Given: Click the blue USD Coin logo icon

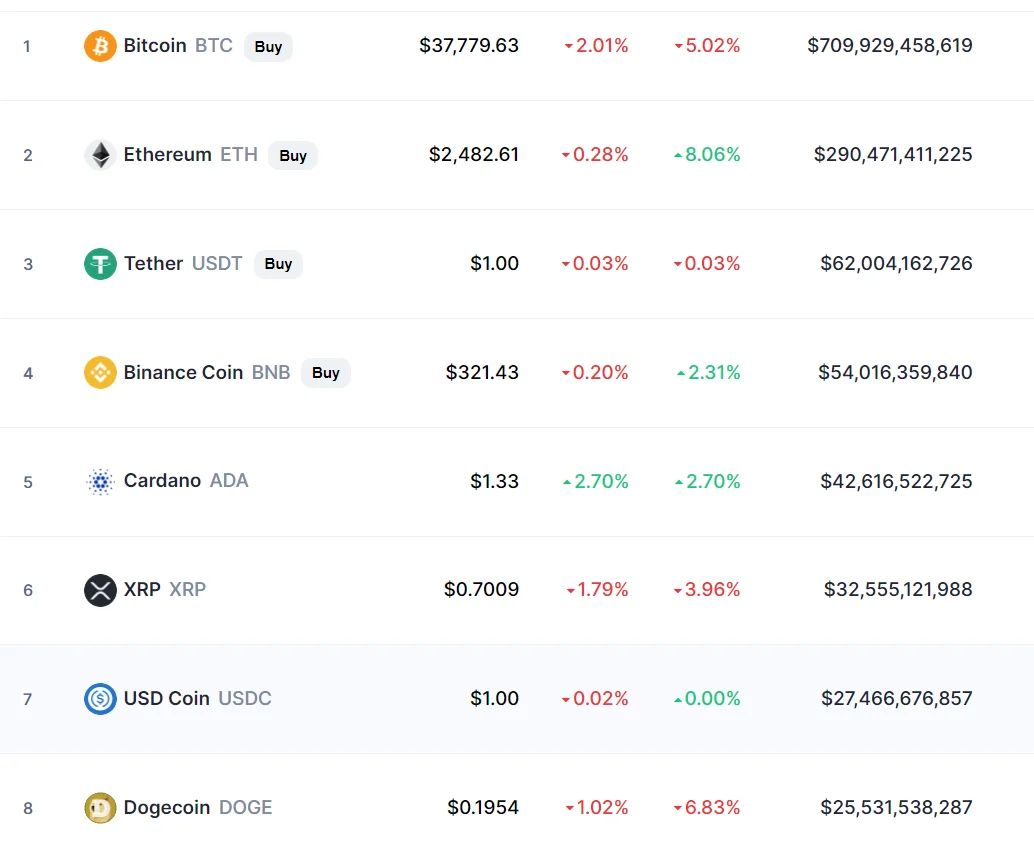Looking at the screenshot, I should coord(100,699).
